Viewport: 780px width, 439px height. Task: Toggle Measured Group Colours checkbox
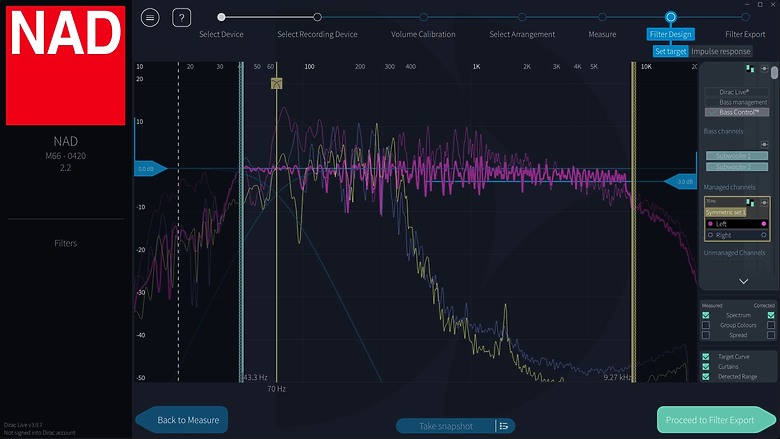pos(706,325)
